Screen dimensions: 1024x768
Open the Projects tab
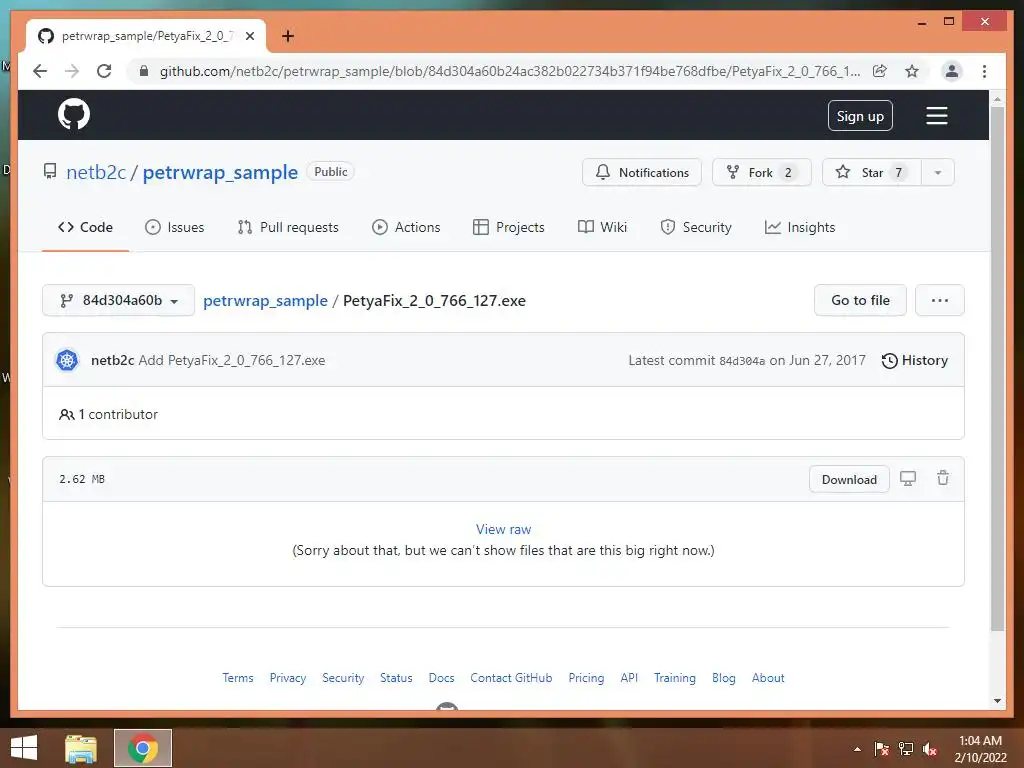tap(509, 227)
